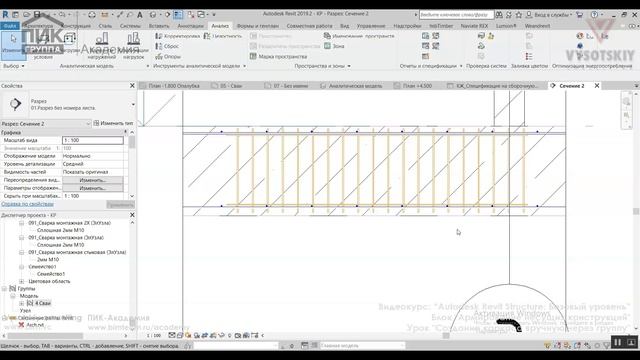Open the Выбор panel dropdown
The image size is (640, 360).
coord(13,66)
